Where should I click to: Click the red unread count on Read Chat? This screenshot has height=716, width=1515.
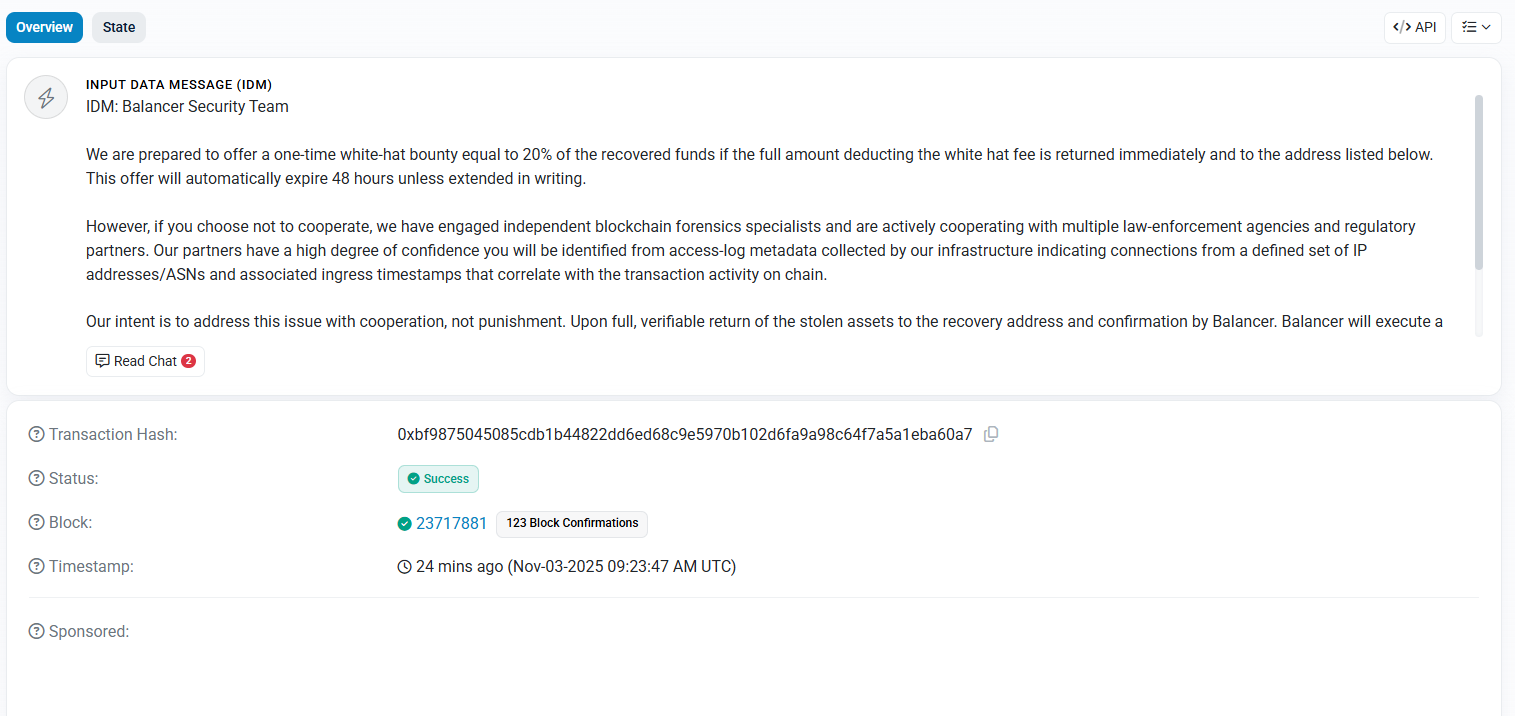click(187, 361)
